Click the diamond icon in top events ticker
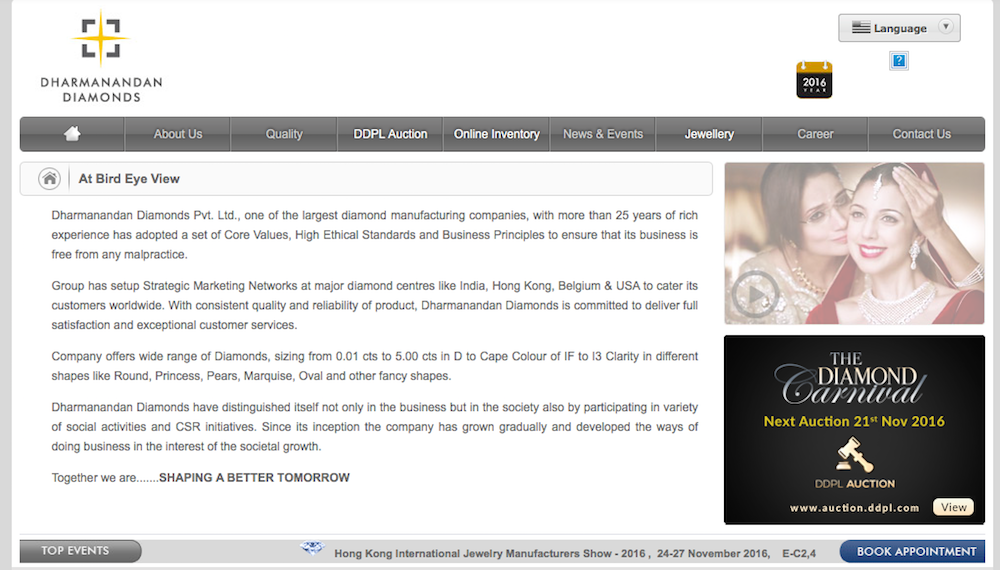1000x570 pixels. coord(312,548)
